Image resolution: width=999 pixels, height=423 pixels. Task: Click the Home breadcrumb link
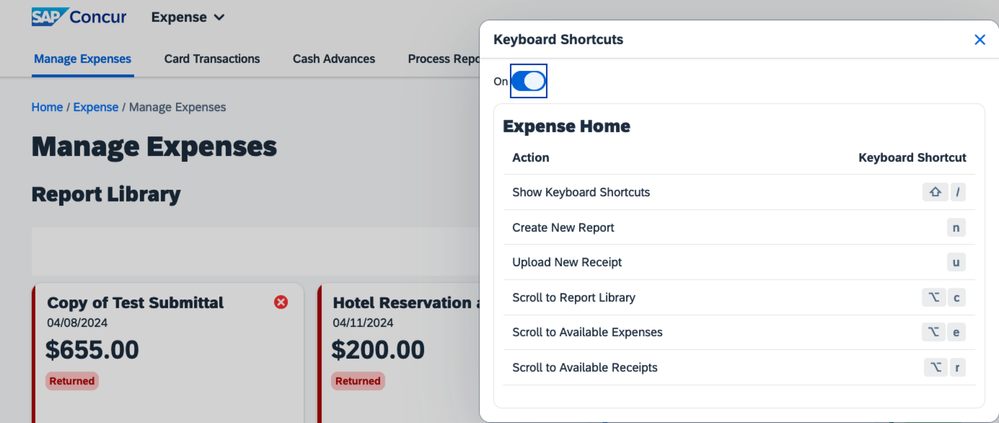click(47, 107)
